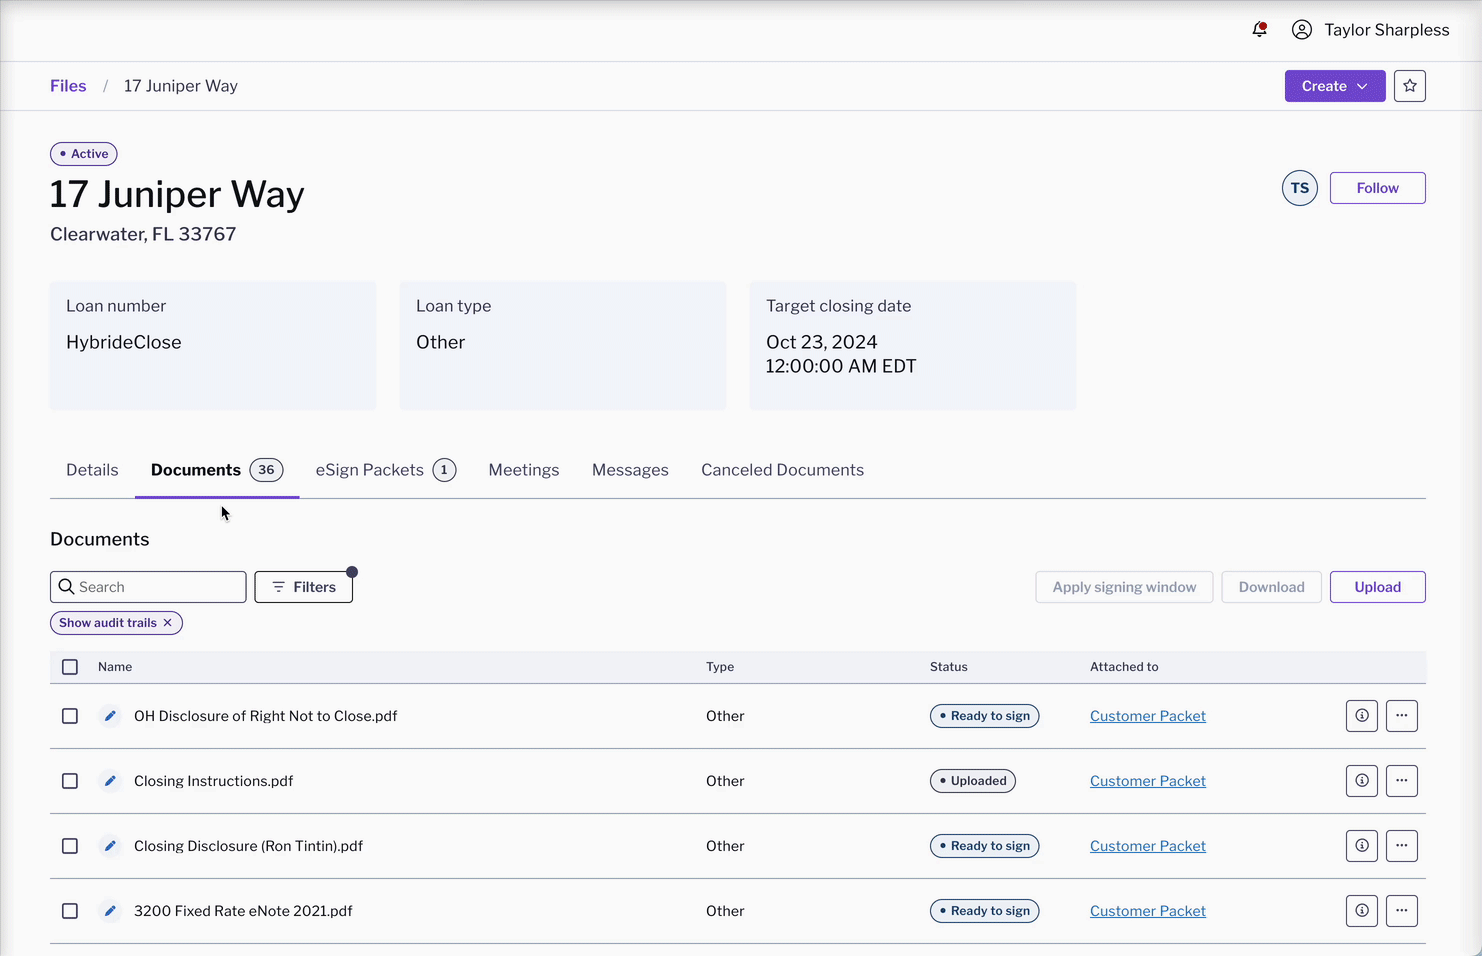Click the user profile avatar icon
This screenshot has height=956, width=1482.
tap(1302, 30)
